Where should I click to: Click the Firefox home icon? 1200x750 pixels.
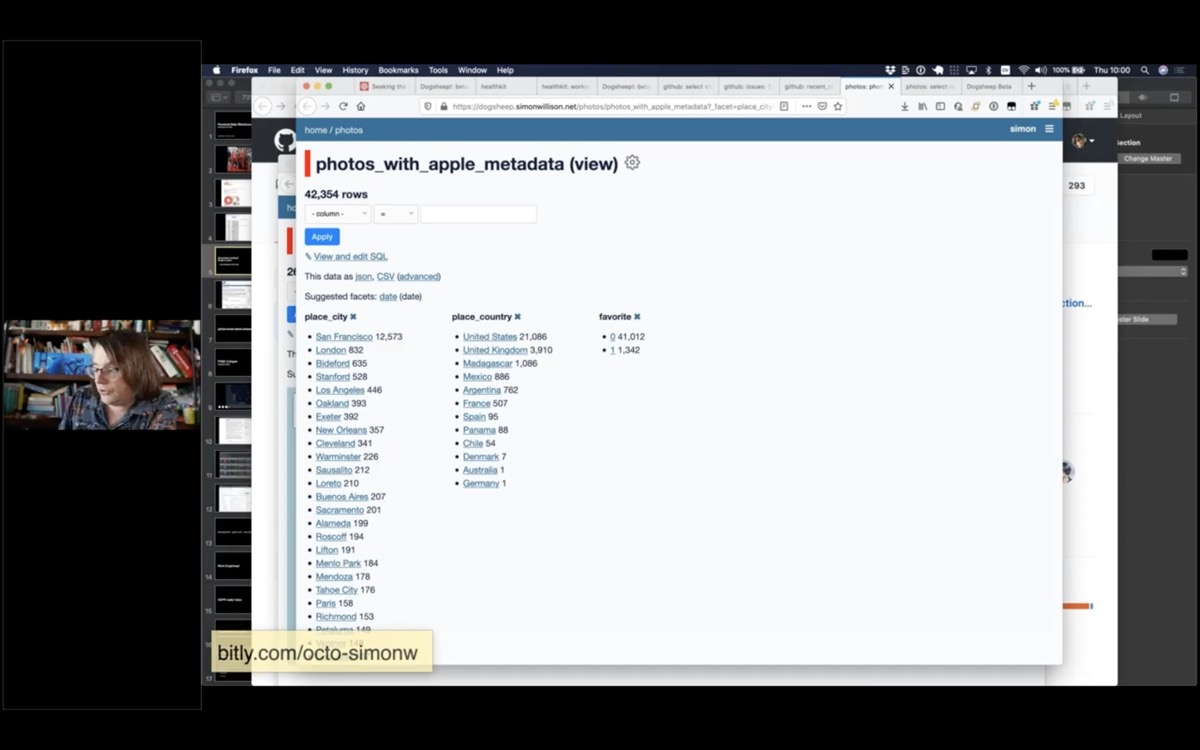[361, 106]
